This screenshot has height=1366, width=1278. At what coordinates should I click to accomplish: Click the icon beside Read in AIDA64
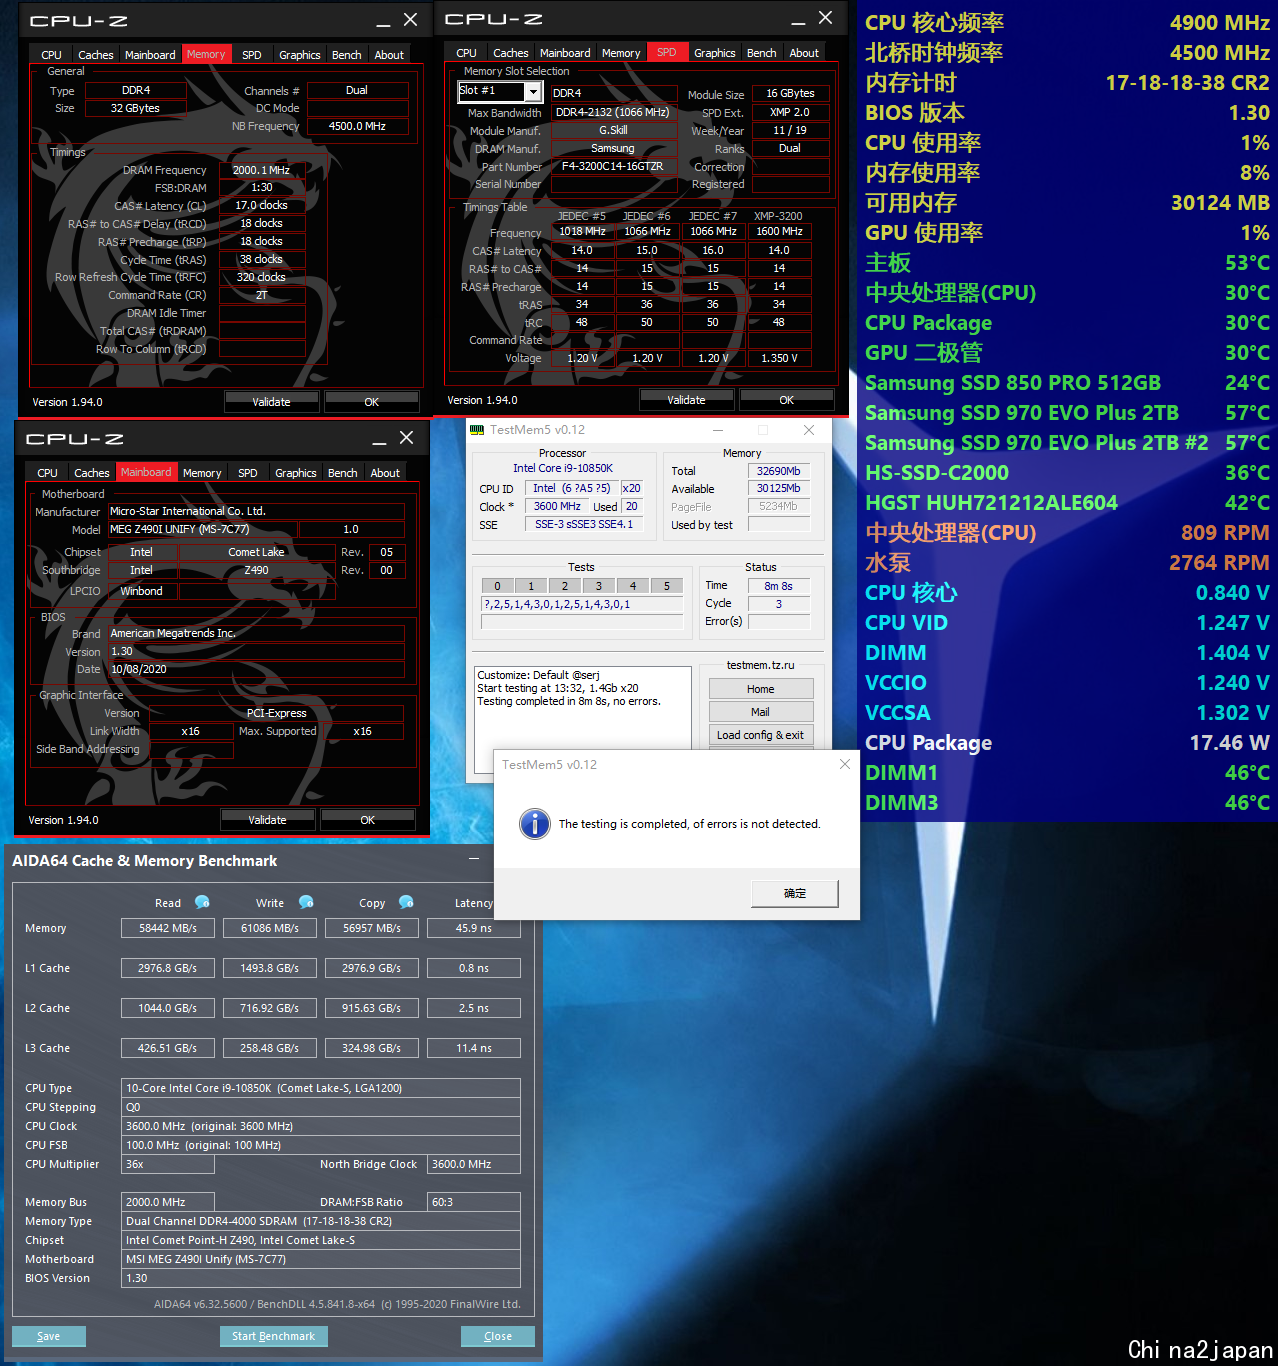pos(202,902)
